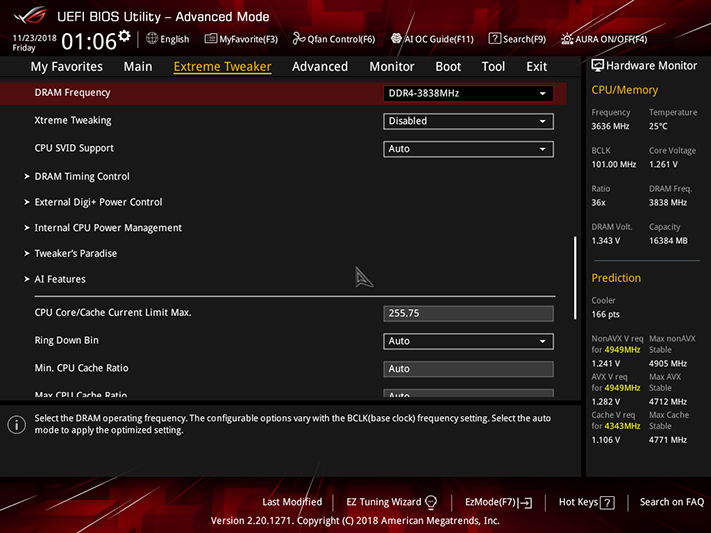Click the 101.00 MHz BCLK value

point(614,164)
